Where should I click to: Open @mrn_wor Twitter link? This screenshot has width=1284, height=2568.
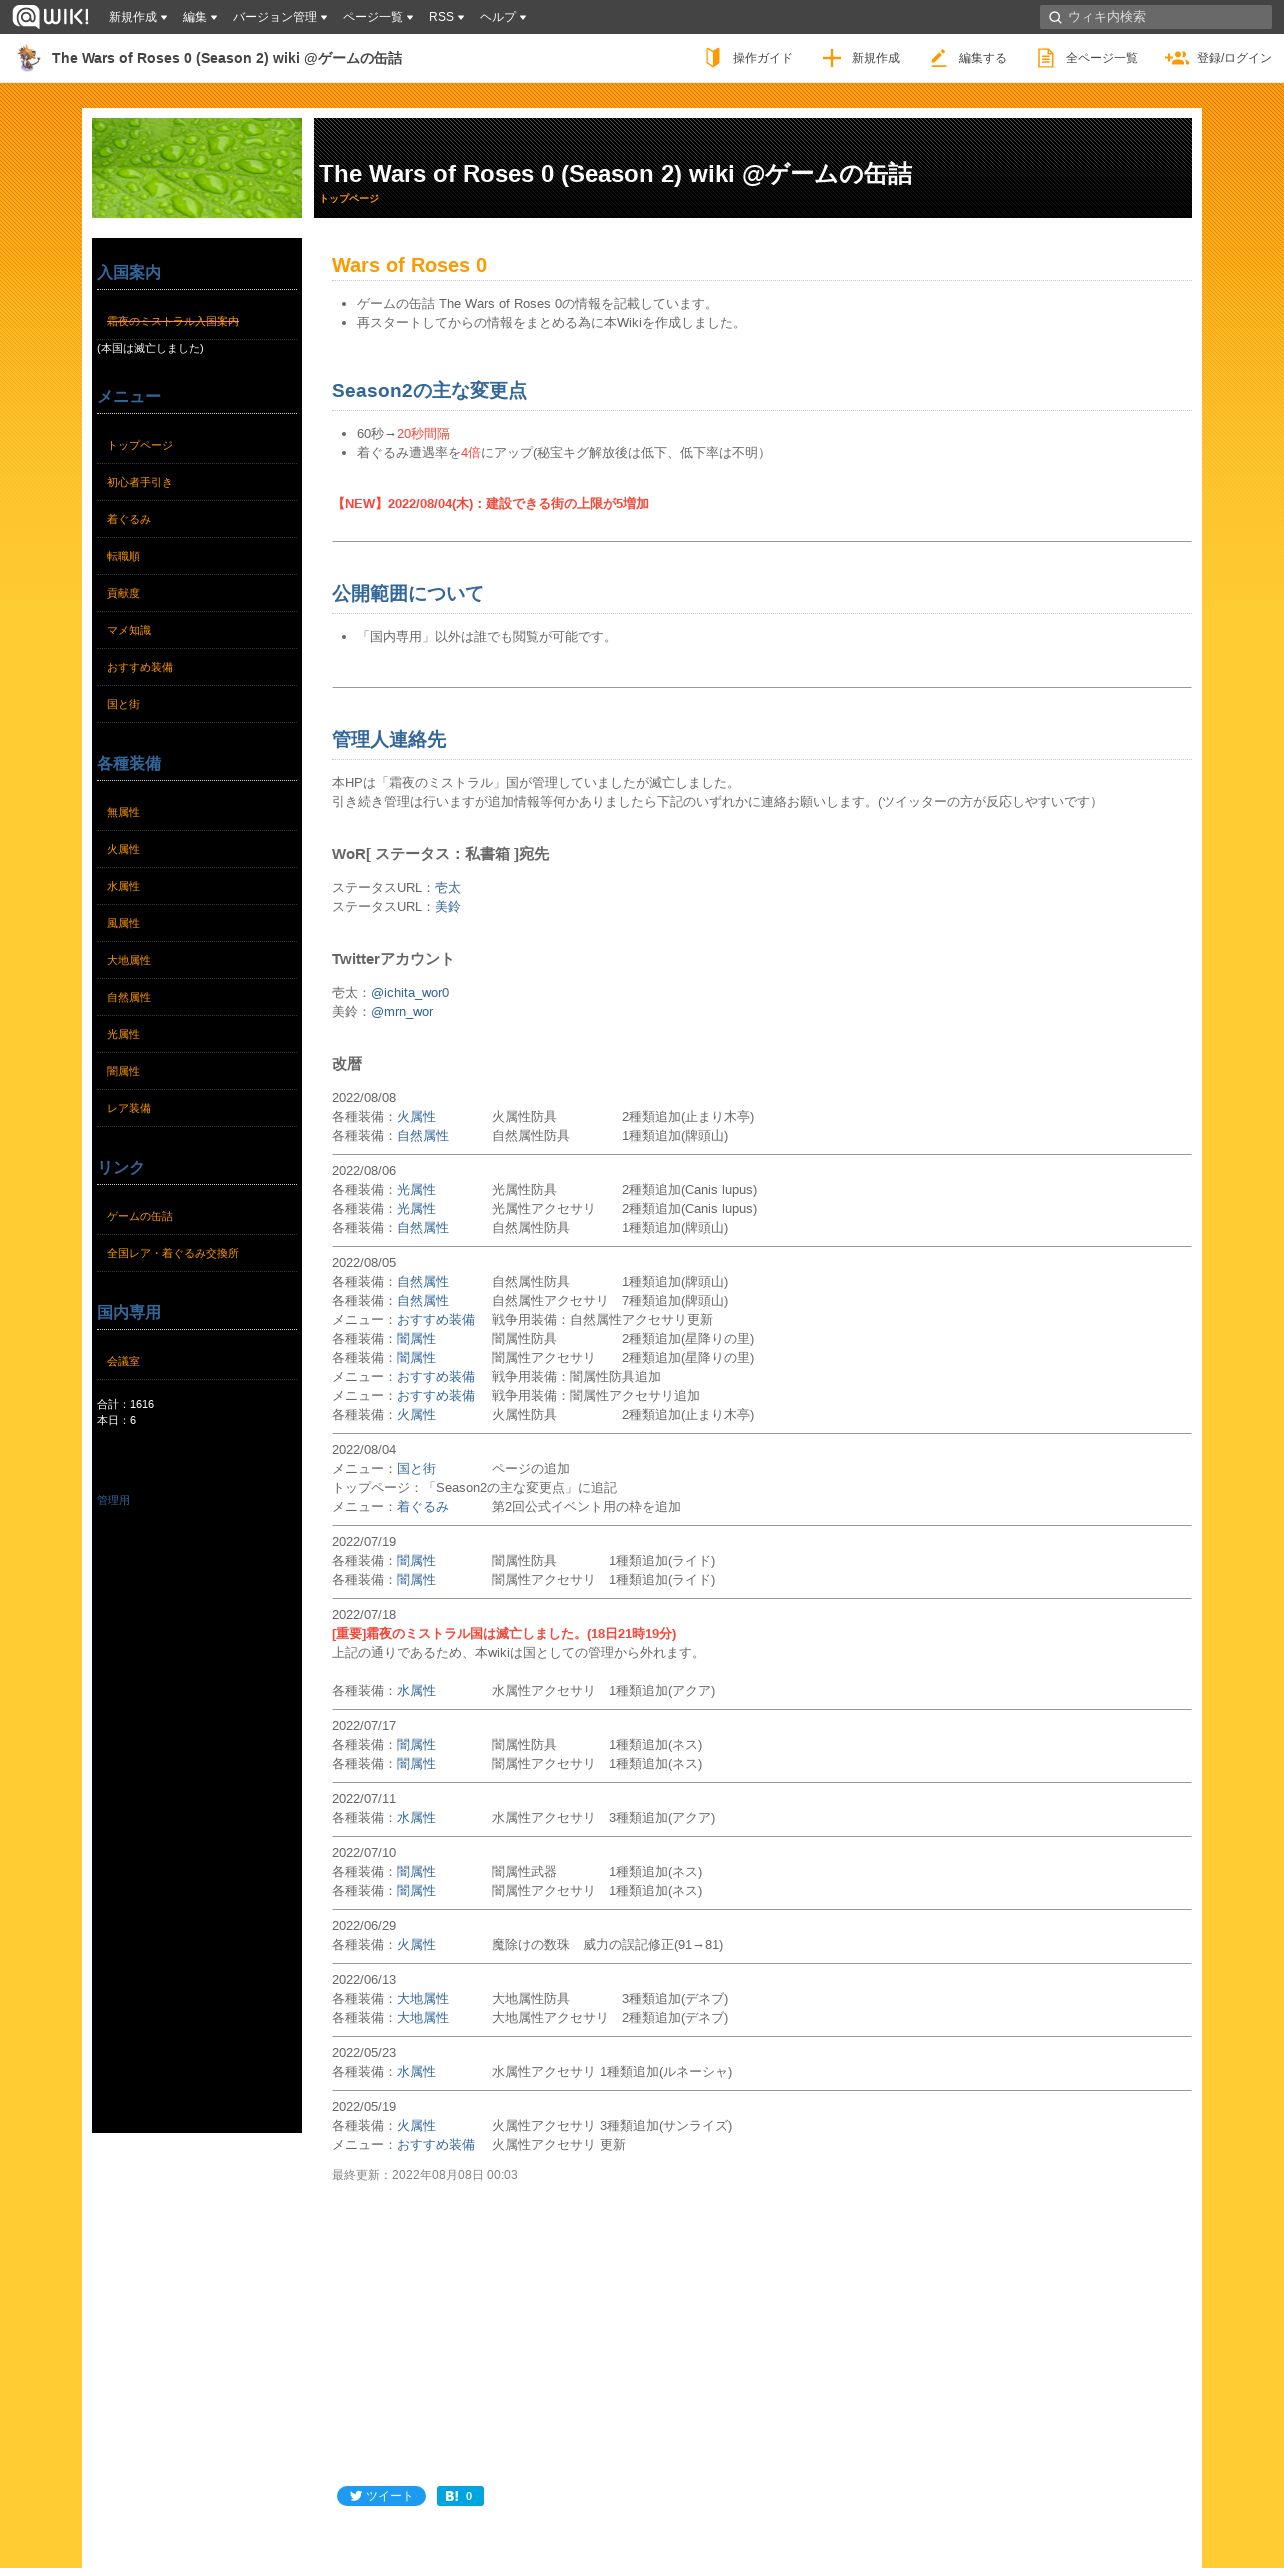pyautogui.click(x=402, y=1012)
